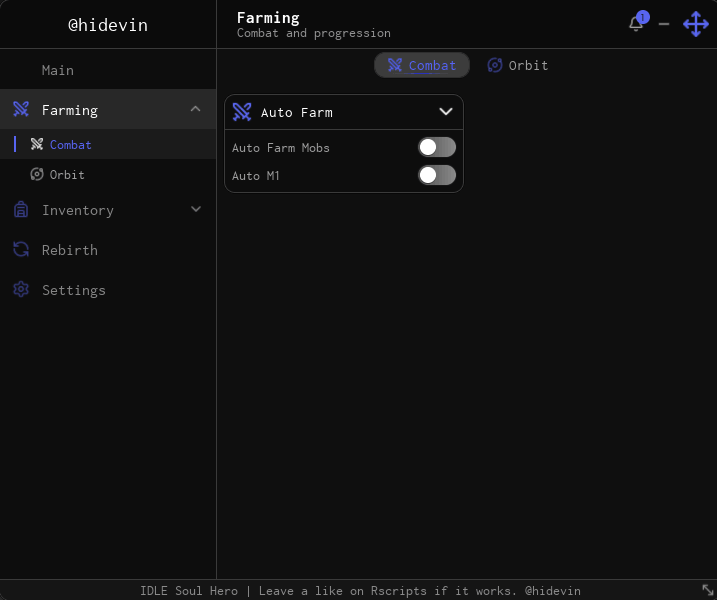717x600 pixels.
Task: Select the Farming sidebar item
Action: pos(108,109)
